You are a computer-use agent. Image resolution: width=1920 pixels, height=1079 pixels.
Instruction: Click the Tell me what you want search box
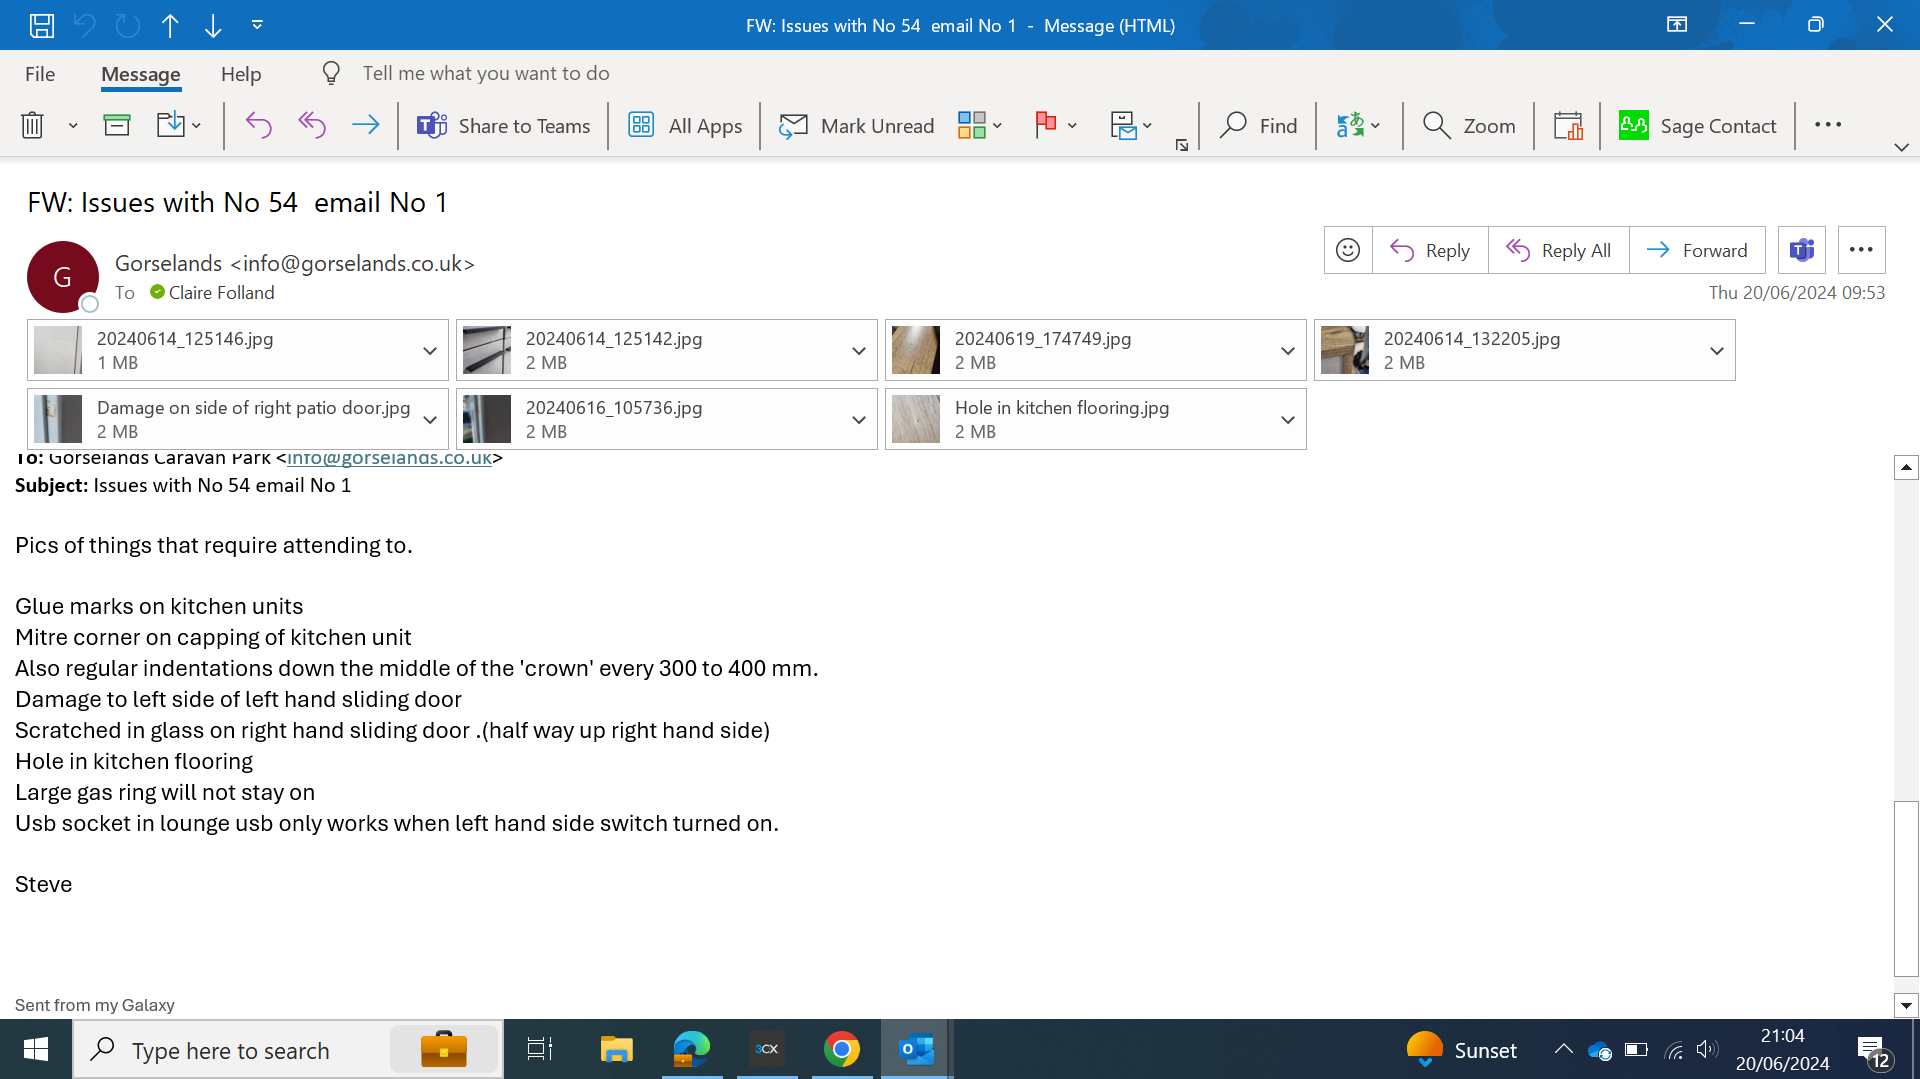click(486, 73)
